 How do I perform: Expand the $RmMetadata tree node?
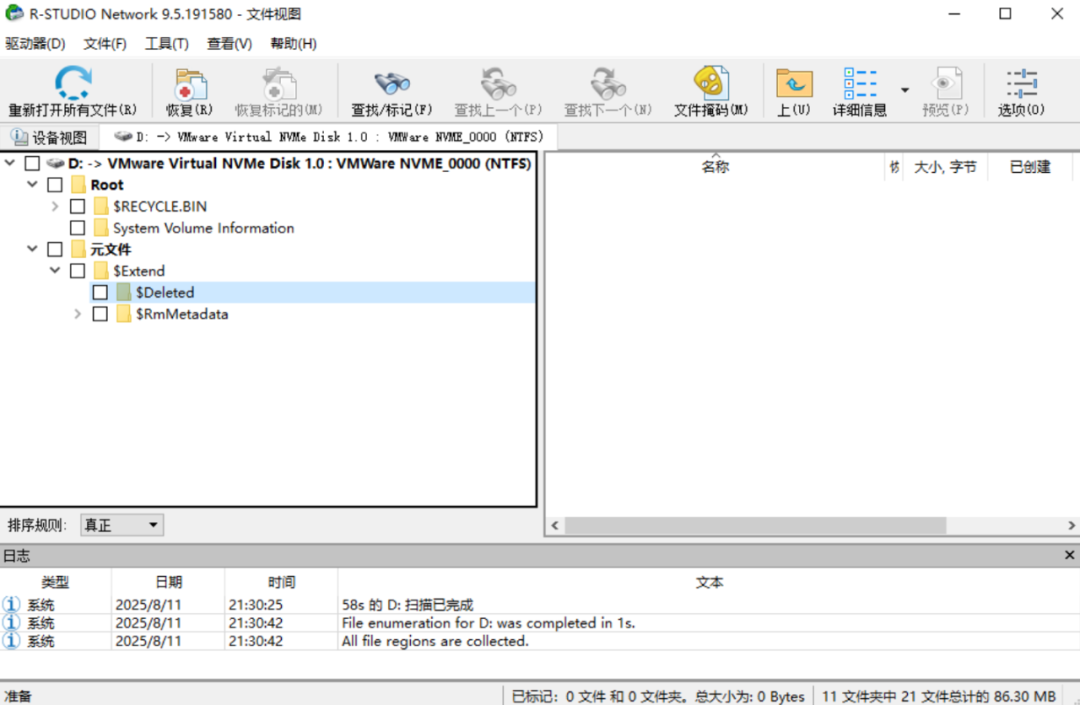78,314
